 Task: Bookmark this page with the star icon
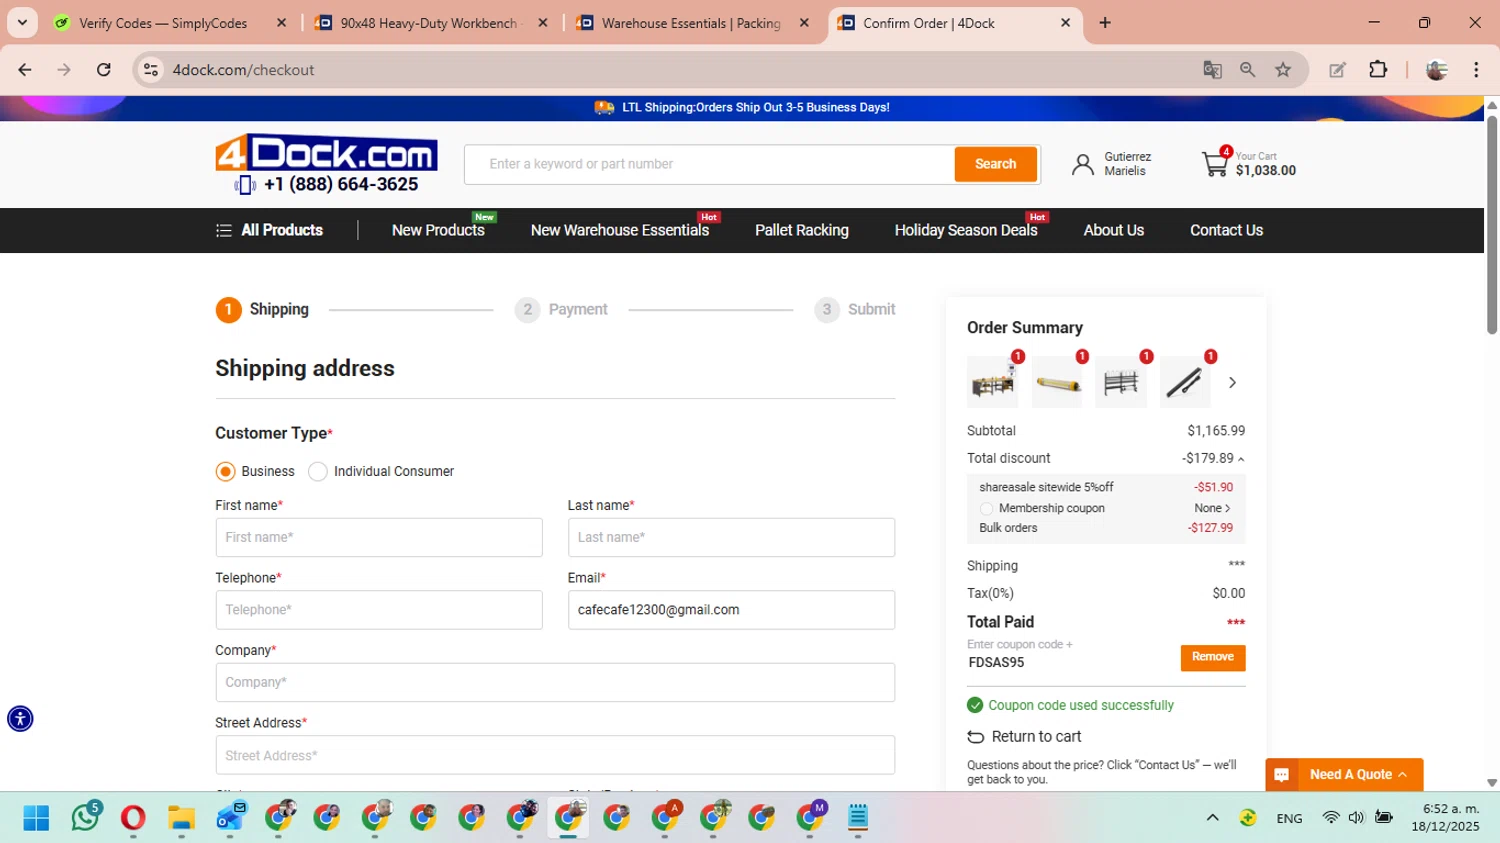pyautogui.click(x=1283, y=69)
